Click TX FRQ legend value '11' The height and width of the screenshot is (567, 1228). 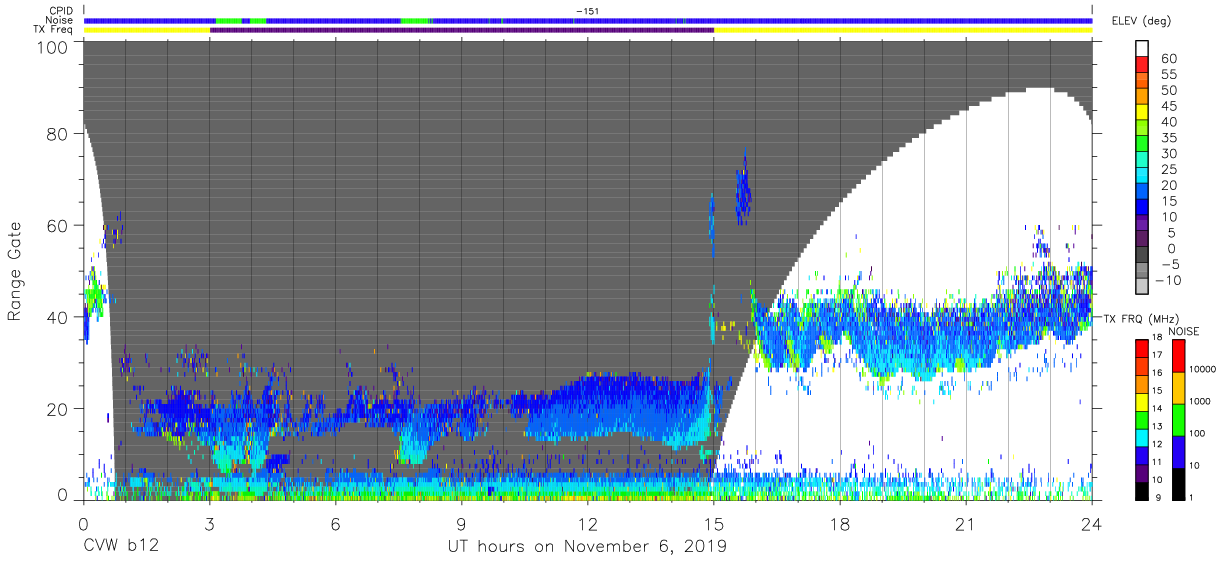click(1155, 462)
